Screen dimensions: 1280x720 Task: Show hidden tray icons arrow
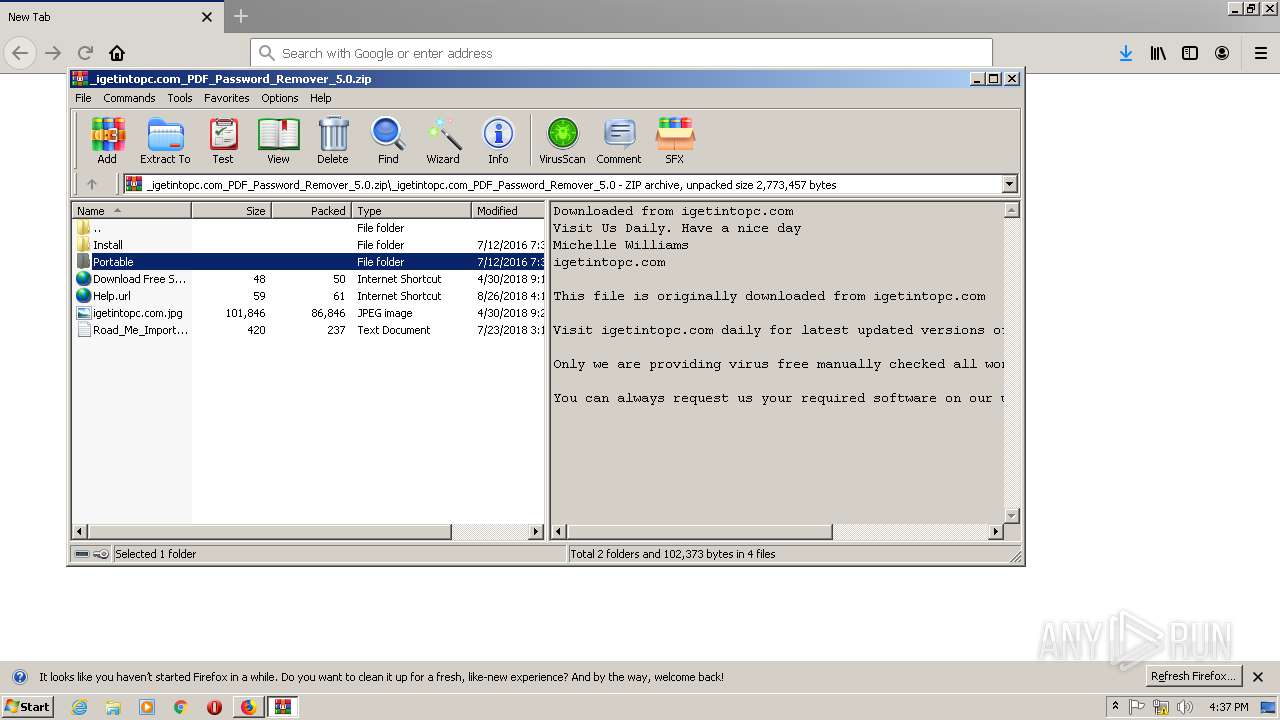point(1115,706)
